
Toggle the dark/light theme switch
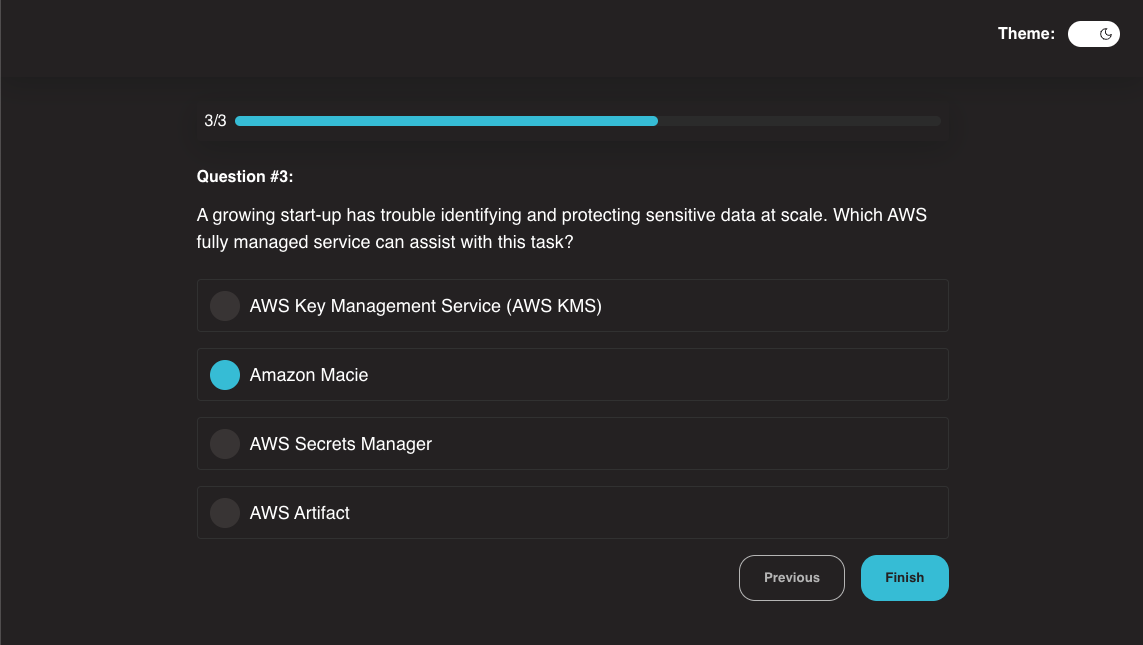[x=1093, y=34]
